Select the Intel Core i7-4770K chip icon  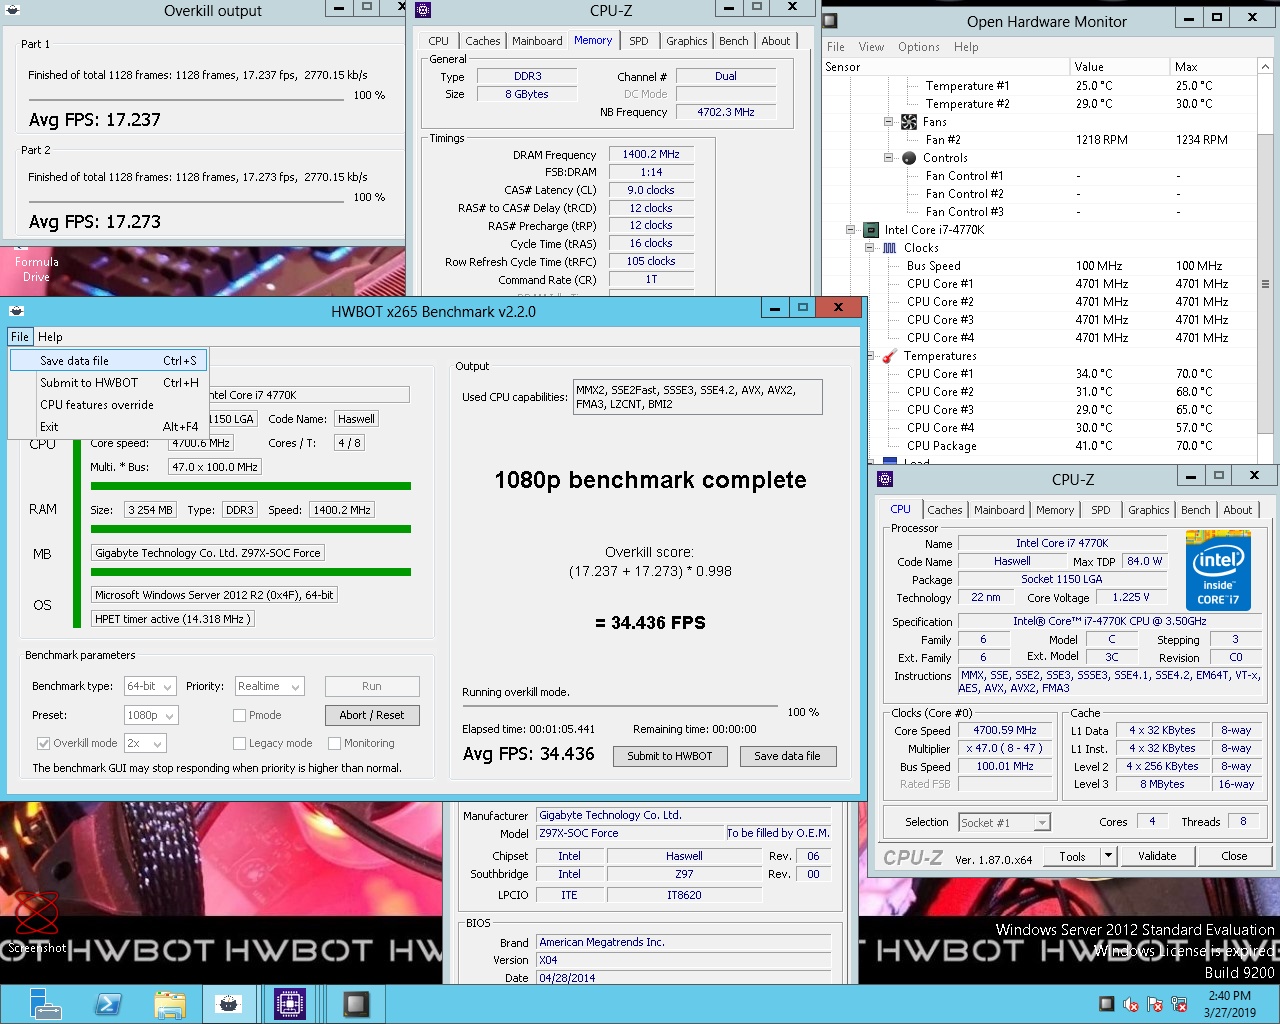click(x=871, y=230)
